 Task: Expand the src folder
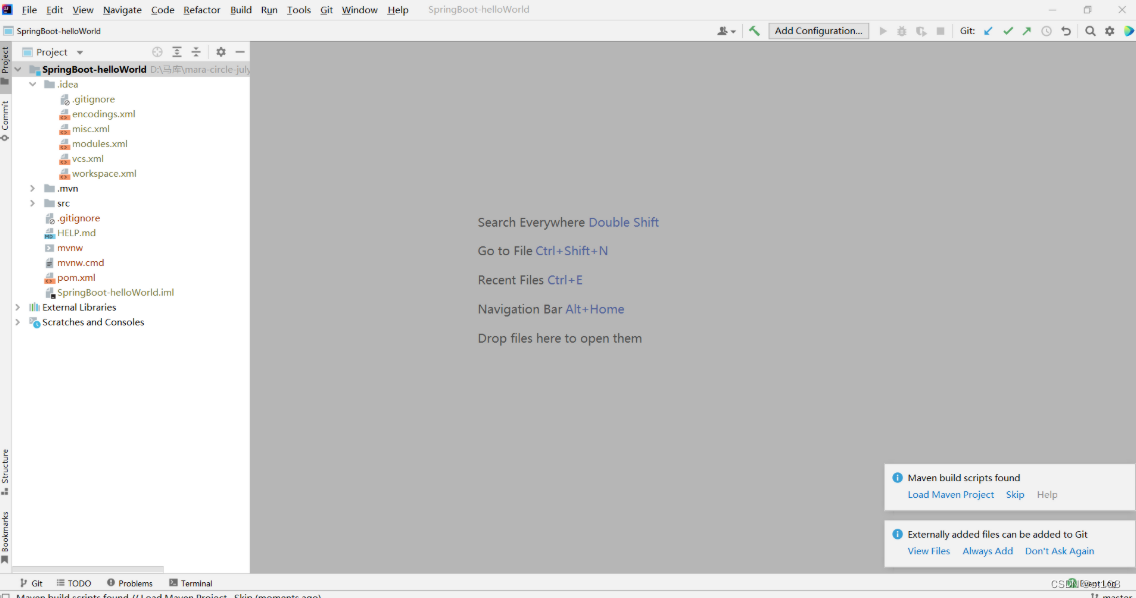[x=33, y=203]
